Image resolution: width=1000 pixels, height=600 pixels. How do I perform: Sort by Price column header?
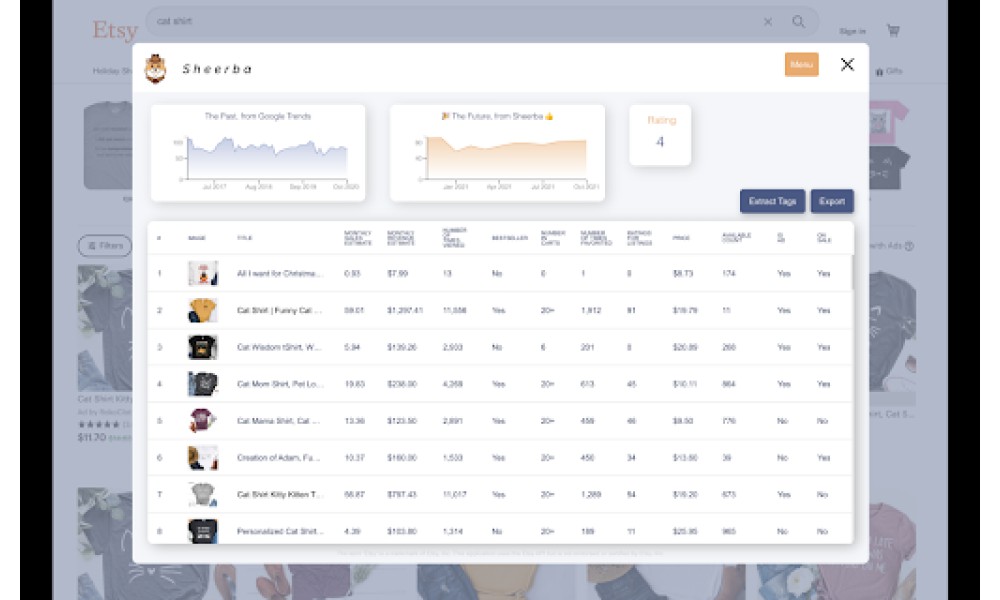[x=681, y=238]
